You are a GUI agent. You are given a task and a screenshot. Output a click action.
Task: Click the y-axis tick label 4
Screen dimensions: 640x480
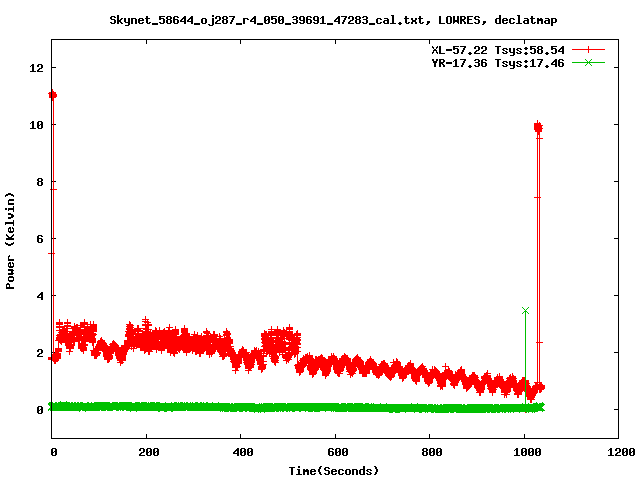click(x=40, y=296)
